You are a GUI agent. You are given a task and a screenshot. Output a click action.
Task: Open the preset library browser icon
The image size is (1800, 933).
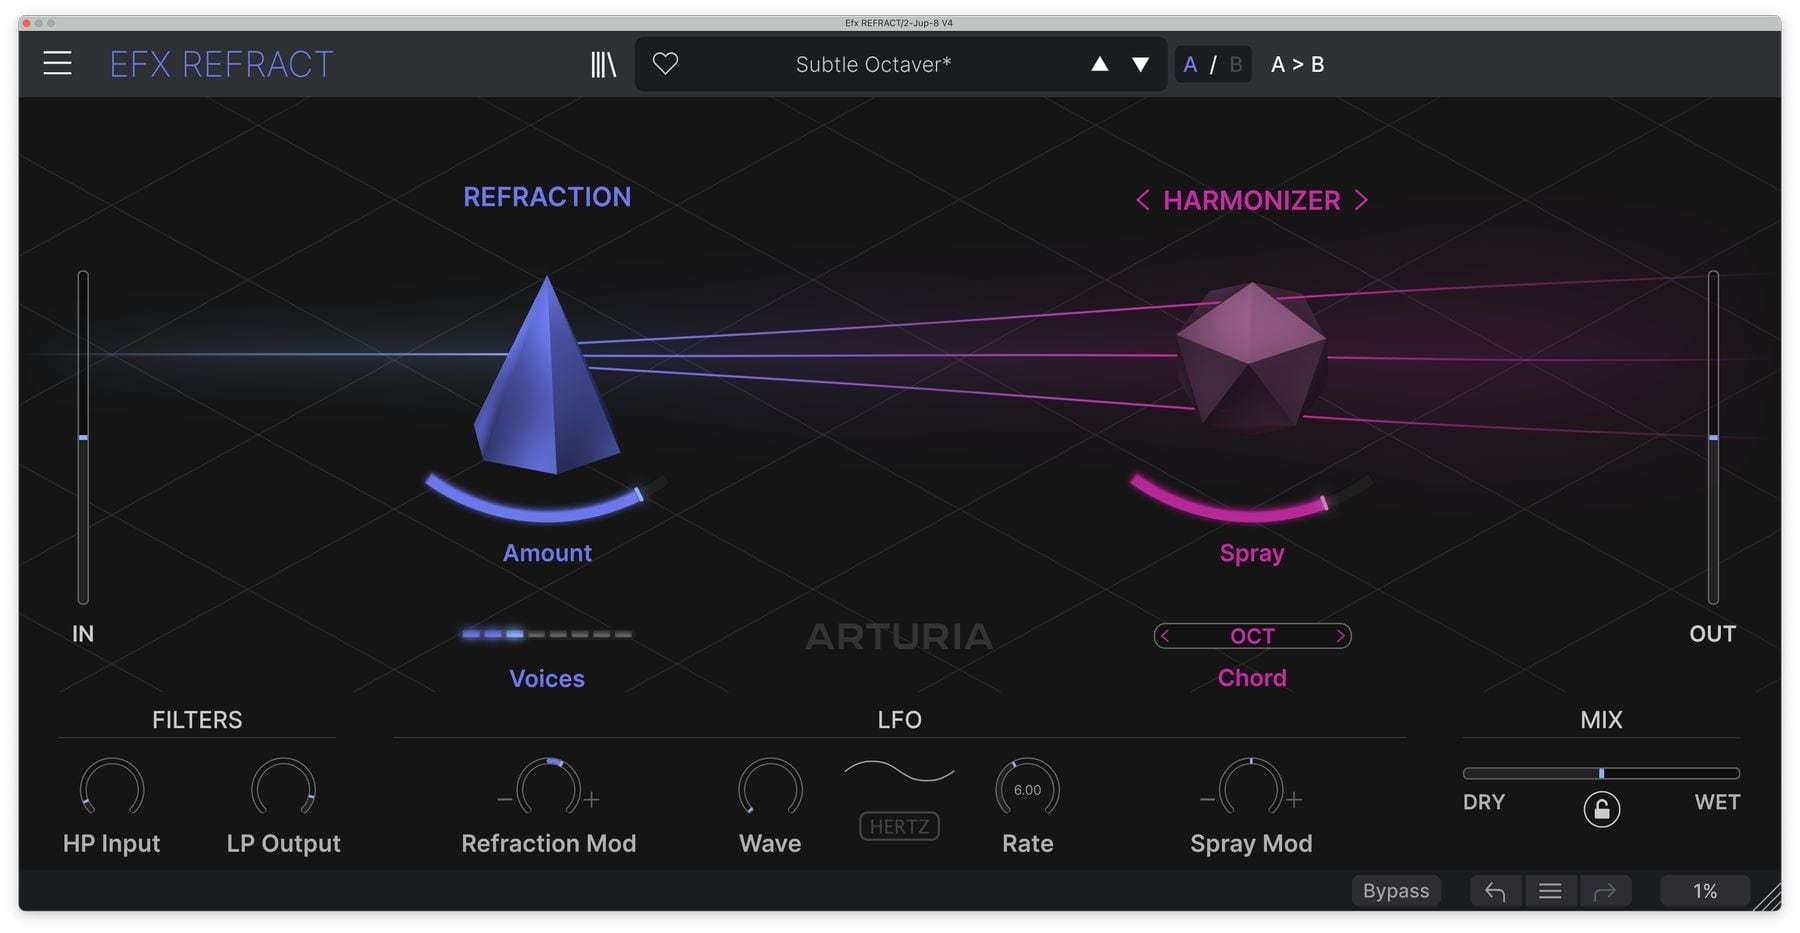click(602, 63)
